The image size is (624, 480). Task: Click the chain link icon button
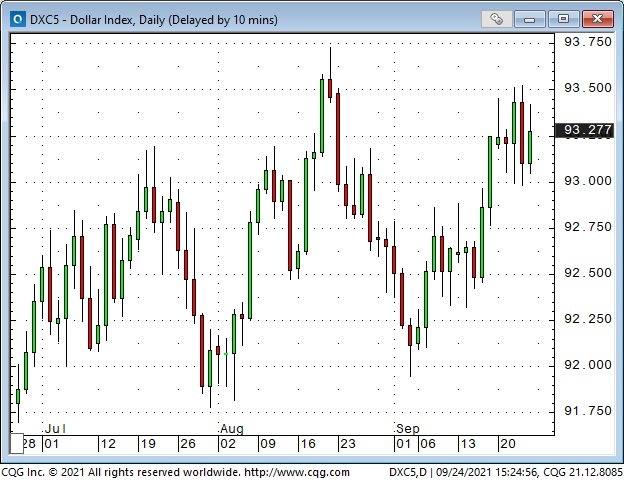496,19
